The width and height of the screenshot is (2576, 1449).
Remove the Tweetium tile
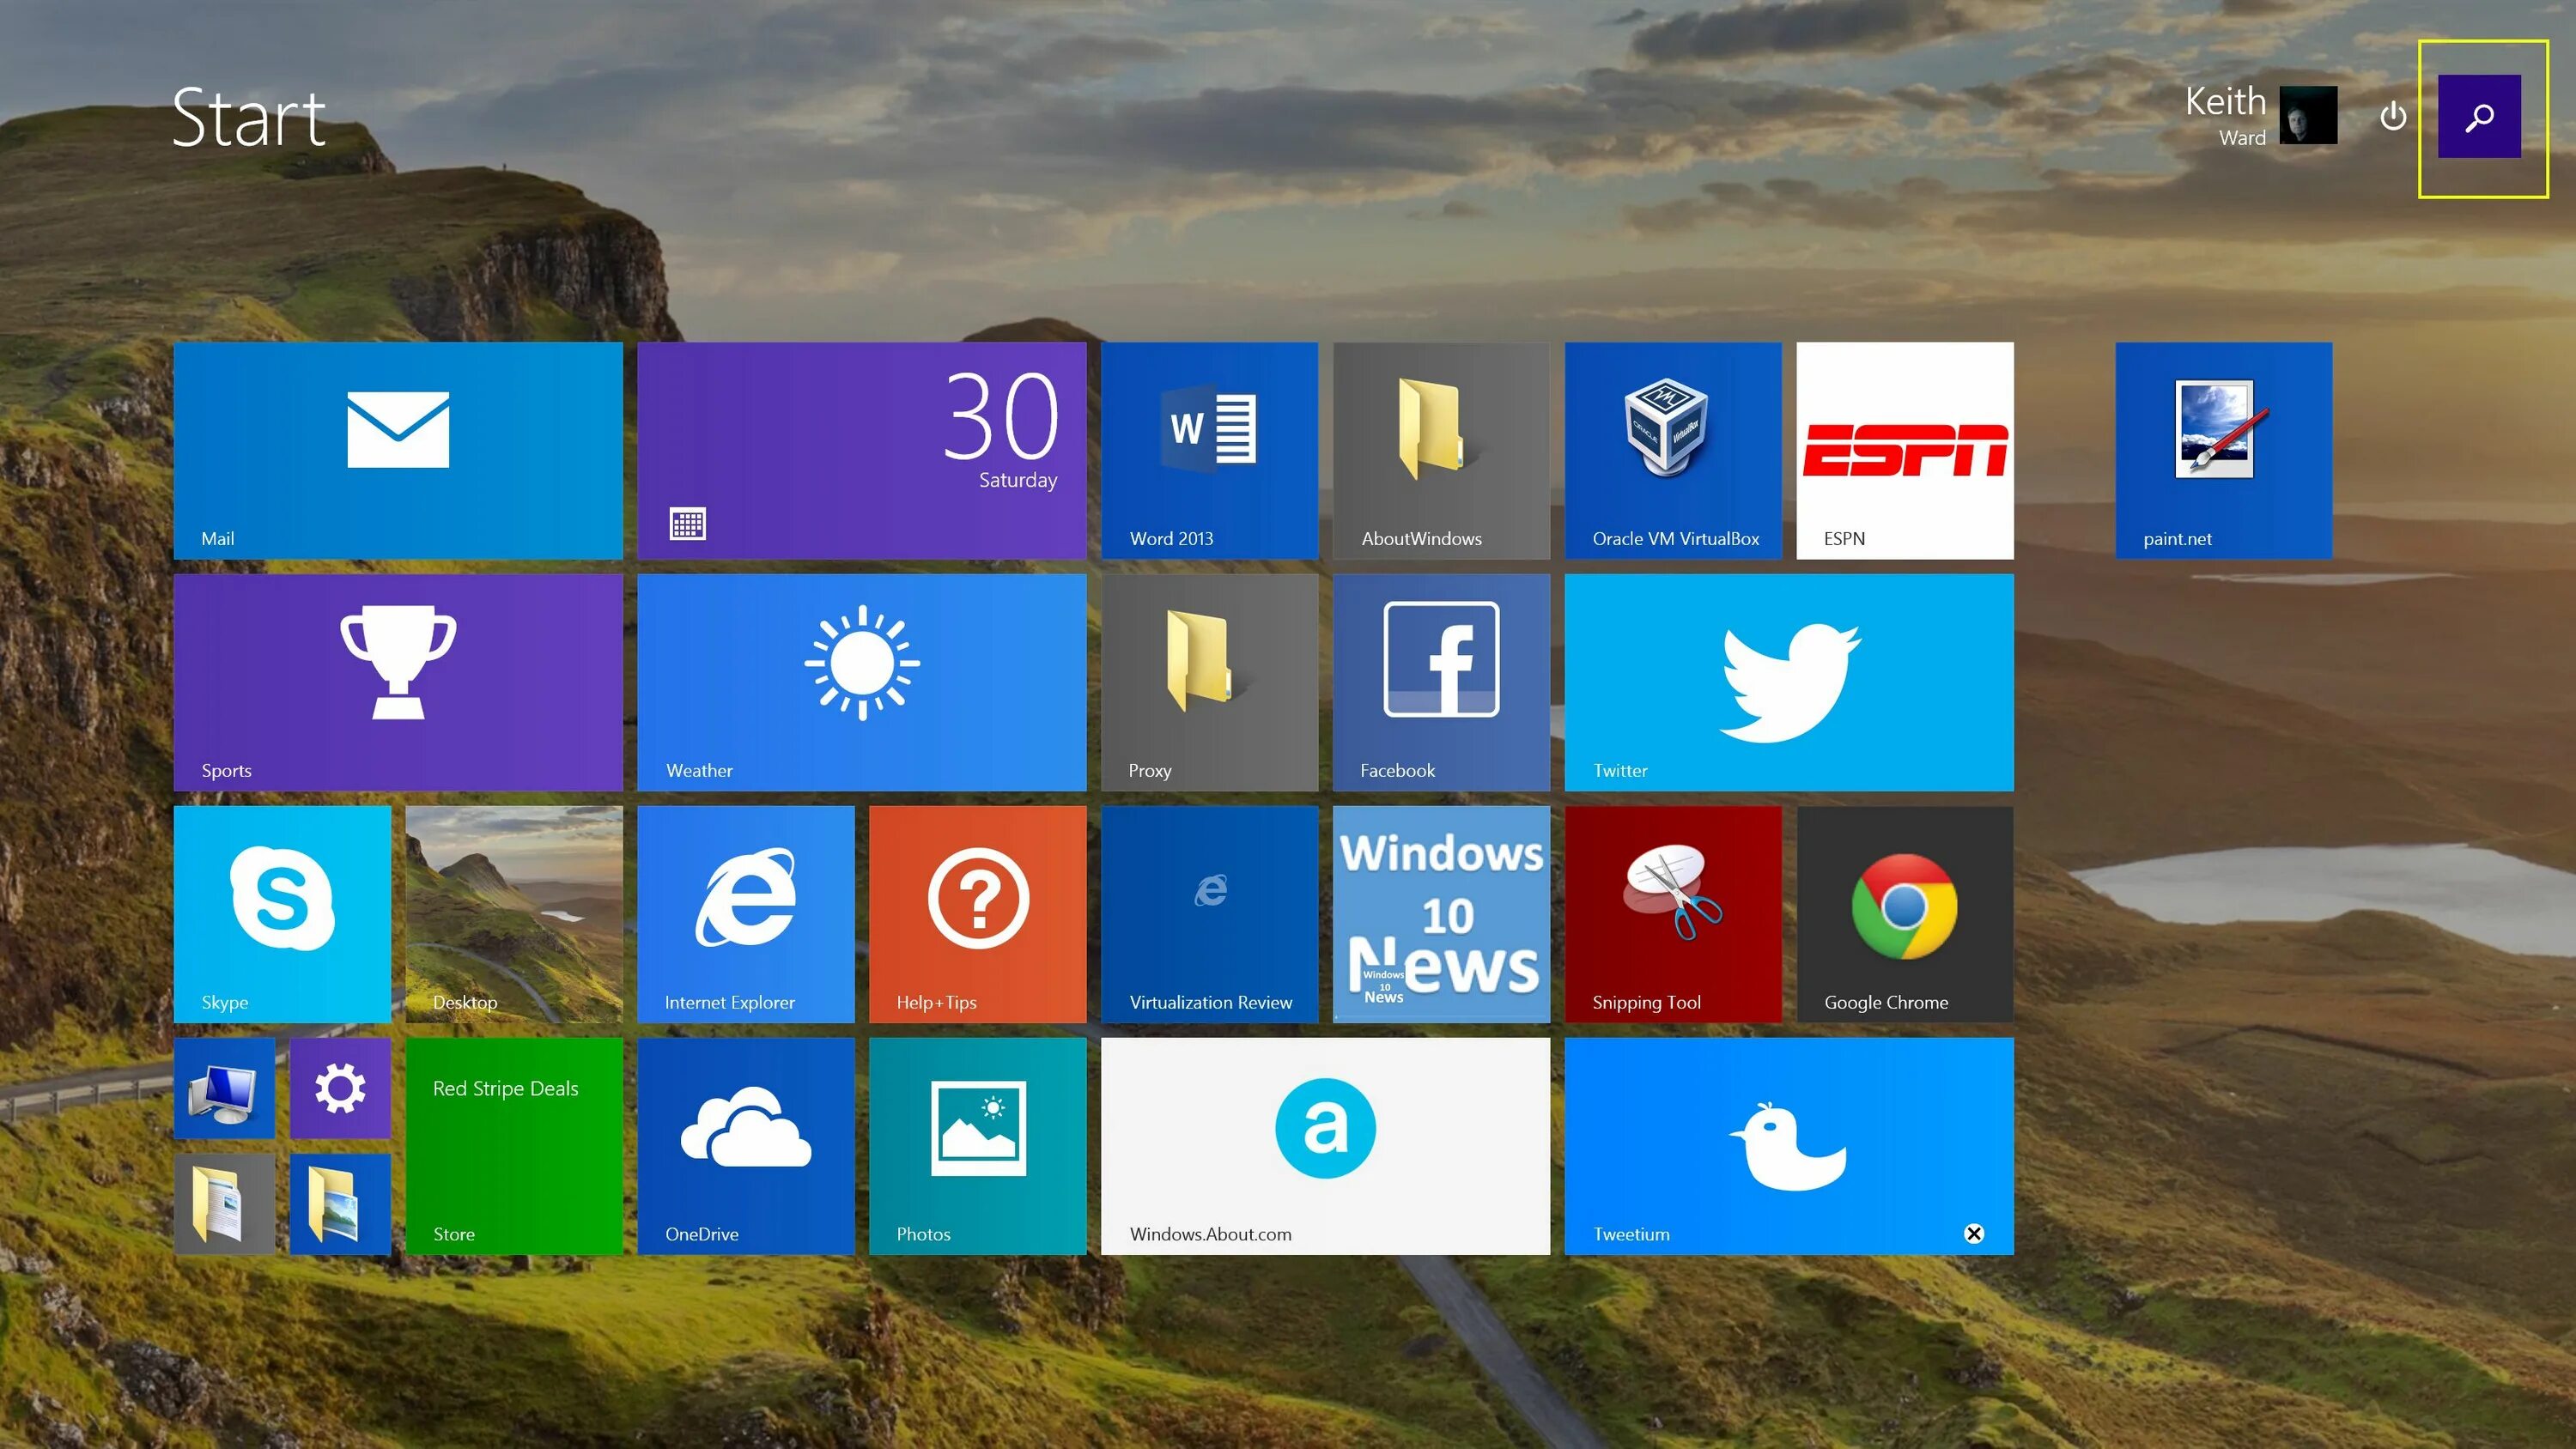click(x=1973, y=1233)
